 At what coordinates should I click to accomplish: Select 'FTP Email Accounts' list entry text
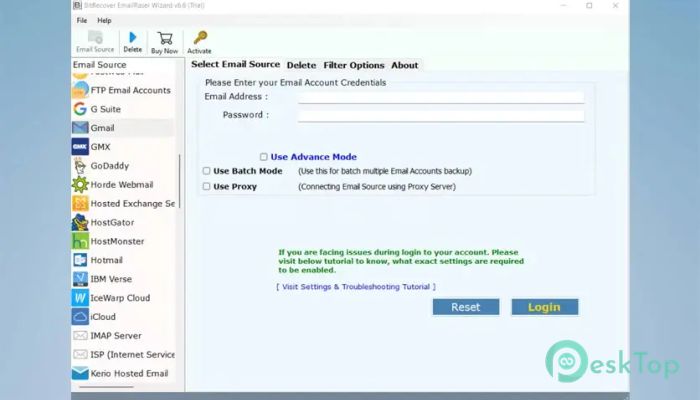pos(130,90)
